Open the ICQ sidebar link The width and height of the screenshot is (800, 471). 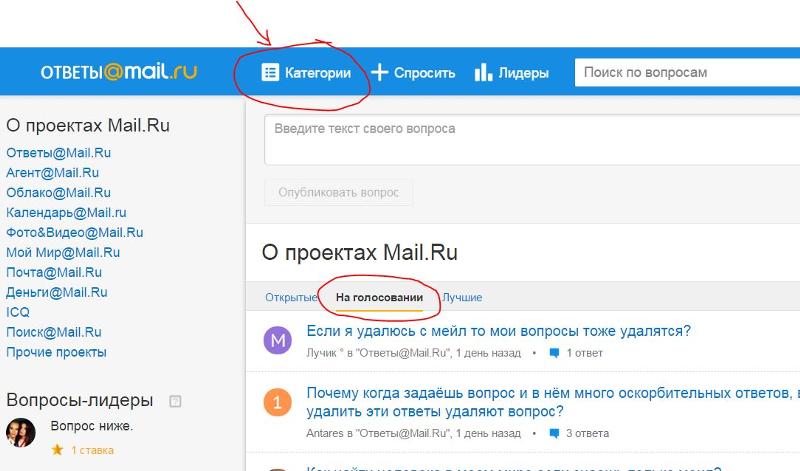pyautogui.click(x=18, y=312)
